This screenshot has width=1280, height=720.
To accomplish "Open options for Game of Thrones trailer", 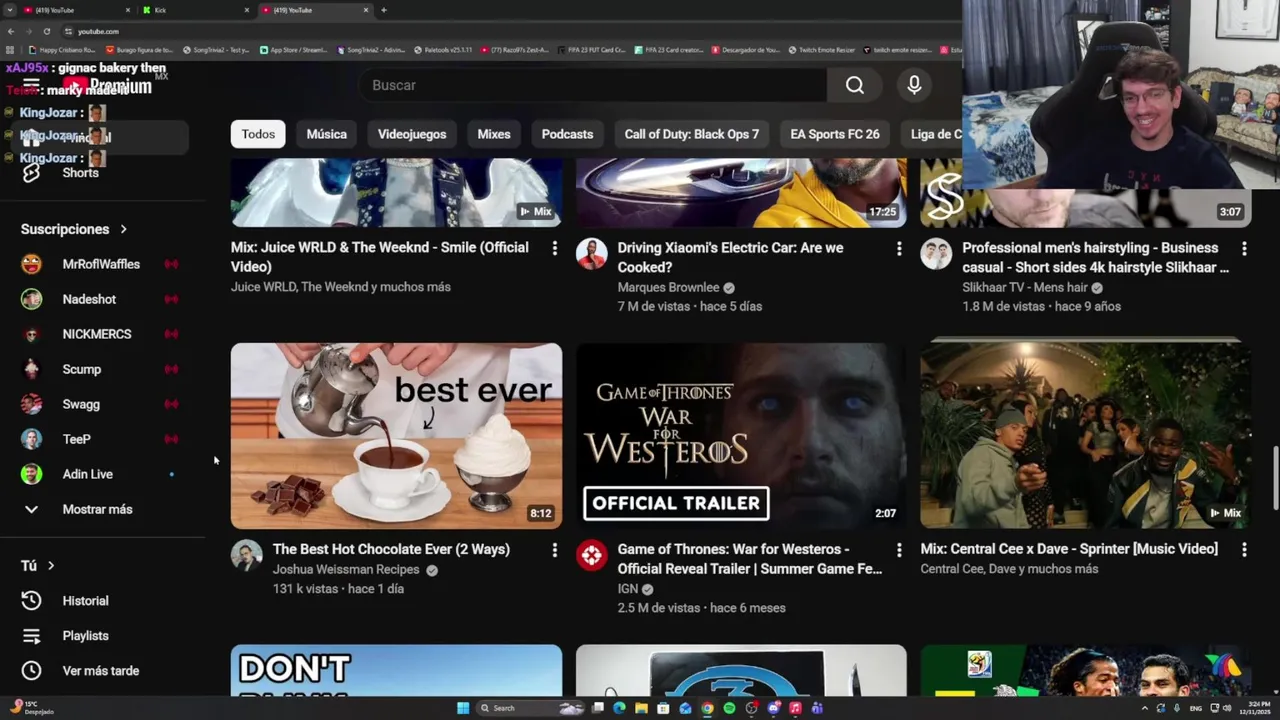I will pyautogui.click(x=899, y=550).
